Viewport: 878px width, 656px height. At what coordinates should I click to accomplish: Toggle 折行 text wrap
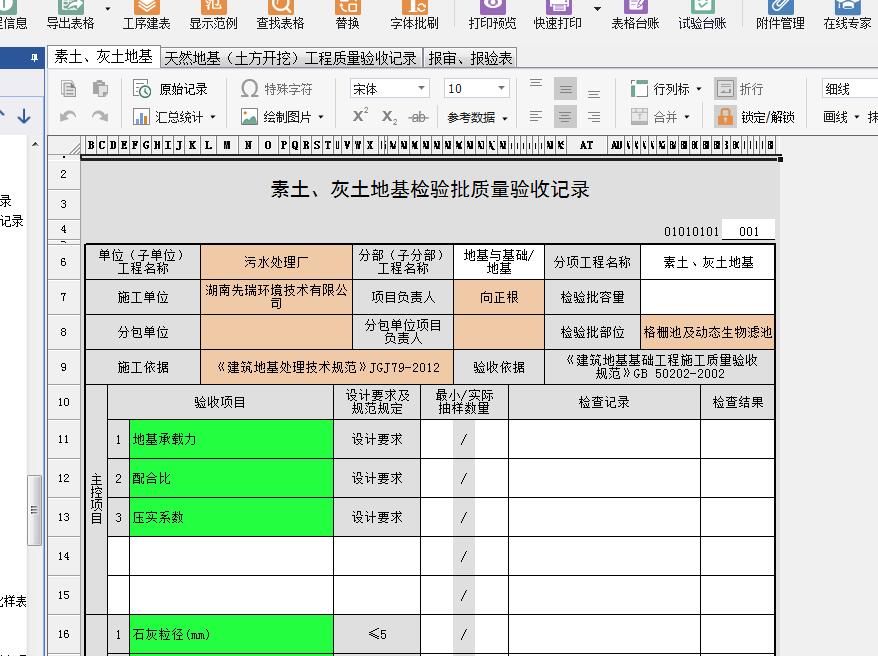(x=740, y=89)
